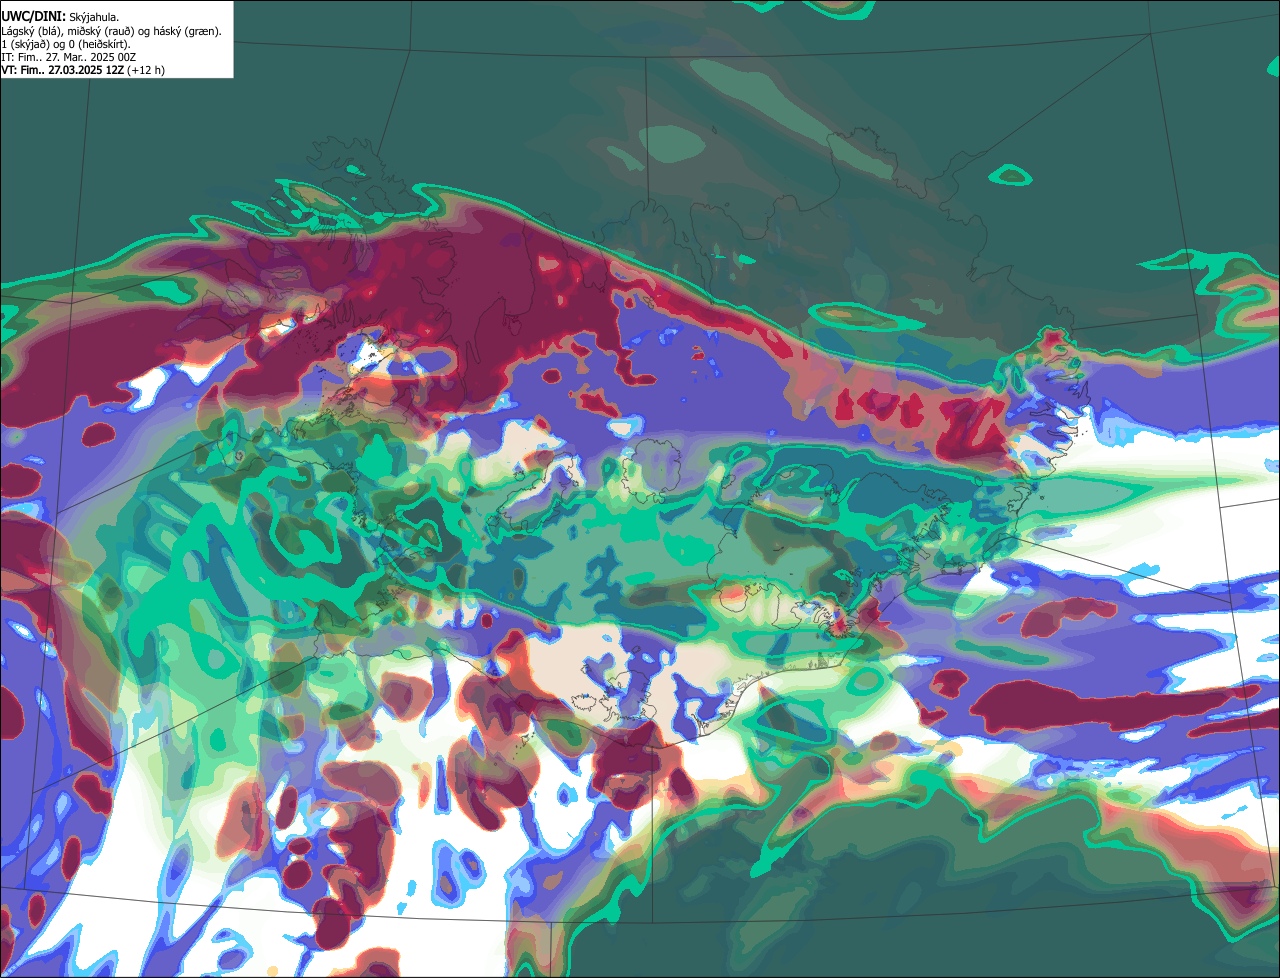This screenshot has height=978, width=1280.
Task: Click the "IT: Fim.. 27. Mar.. 2025 00Z" line
Action: (x=69, y=57)
